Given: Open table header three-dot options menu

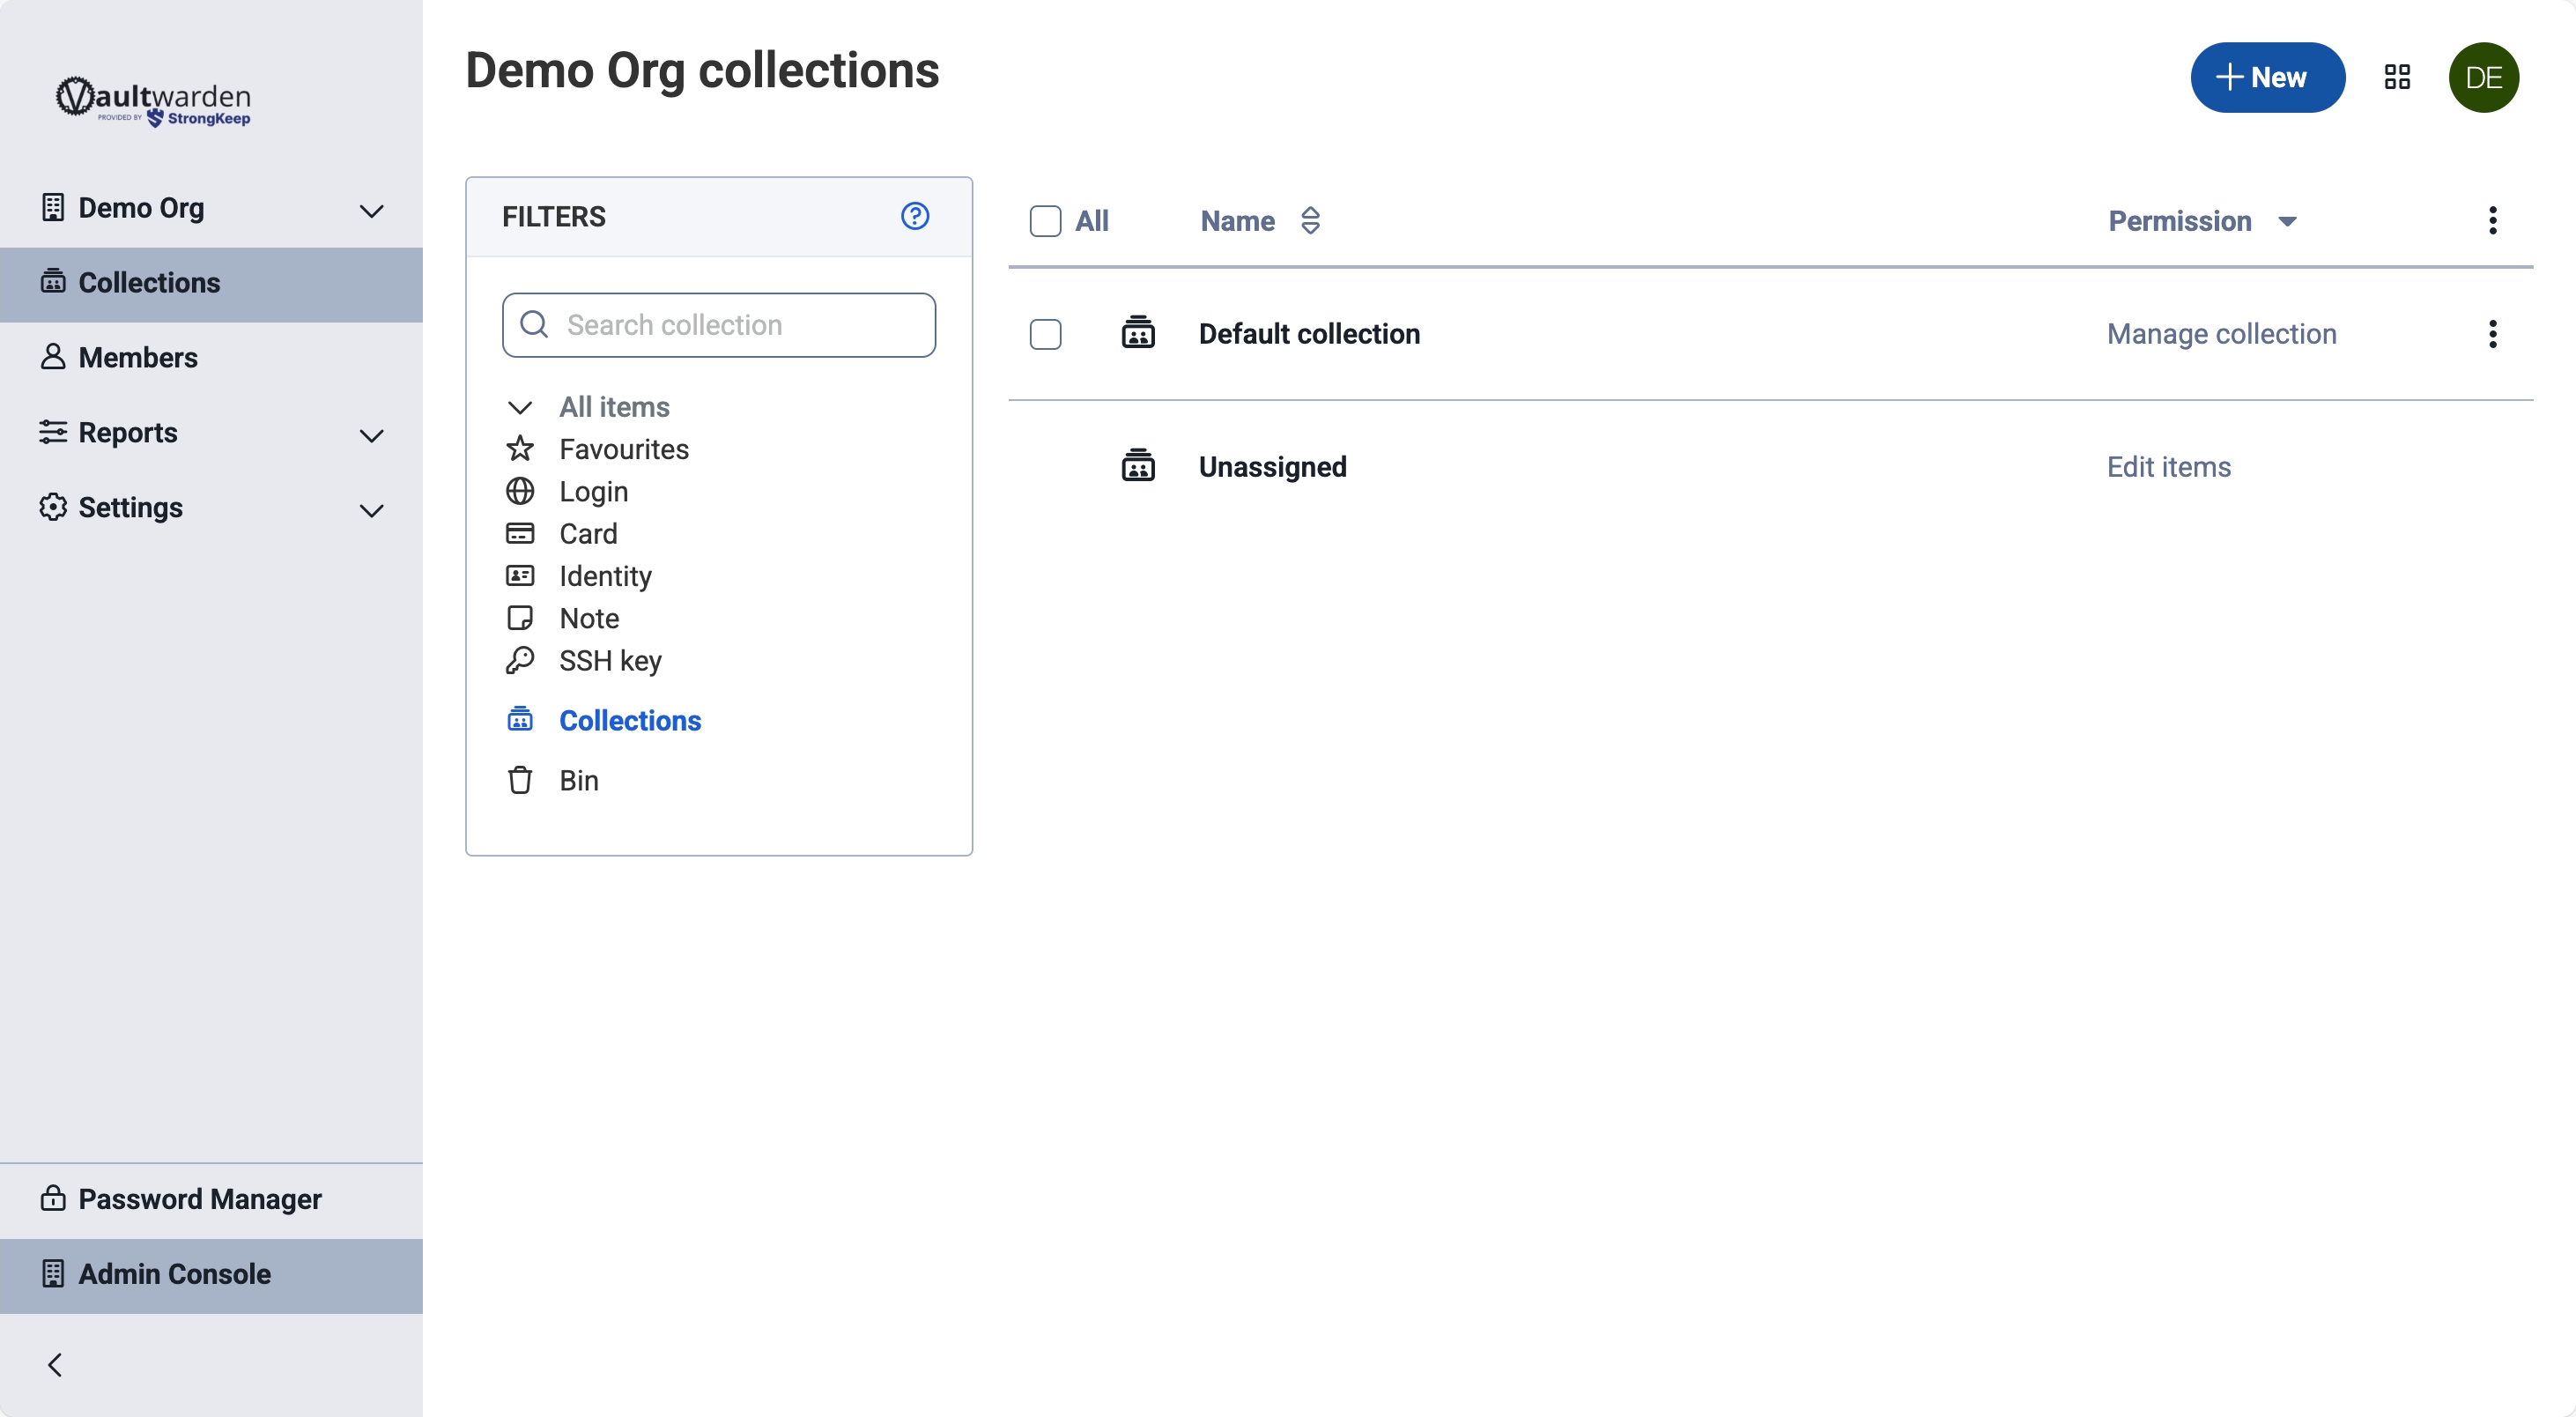Looking at the screenshot, I should 2492,220.
